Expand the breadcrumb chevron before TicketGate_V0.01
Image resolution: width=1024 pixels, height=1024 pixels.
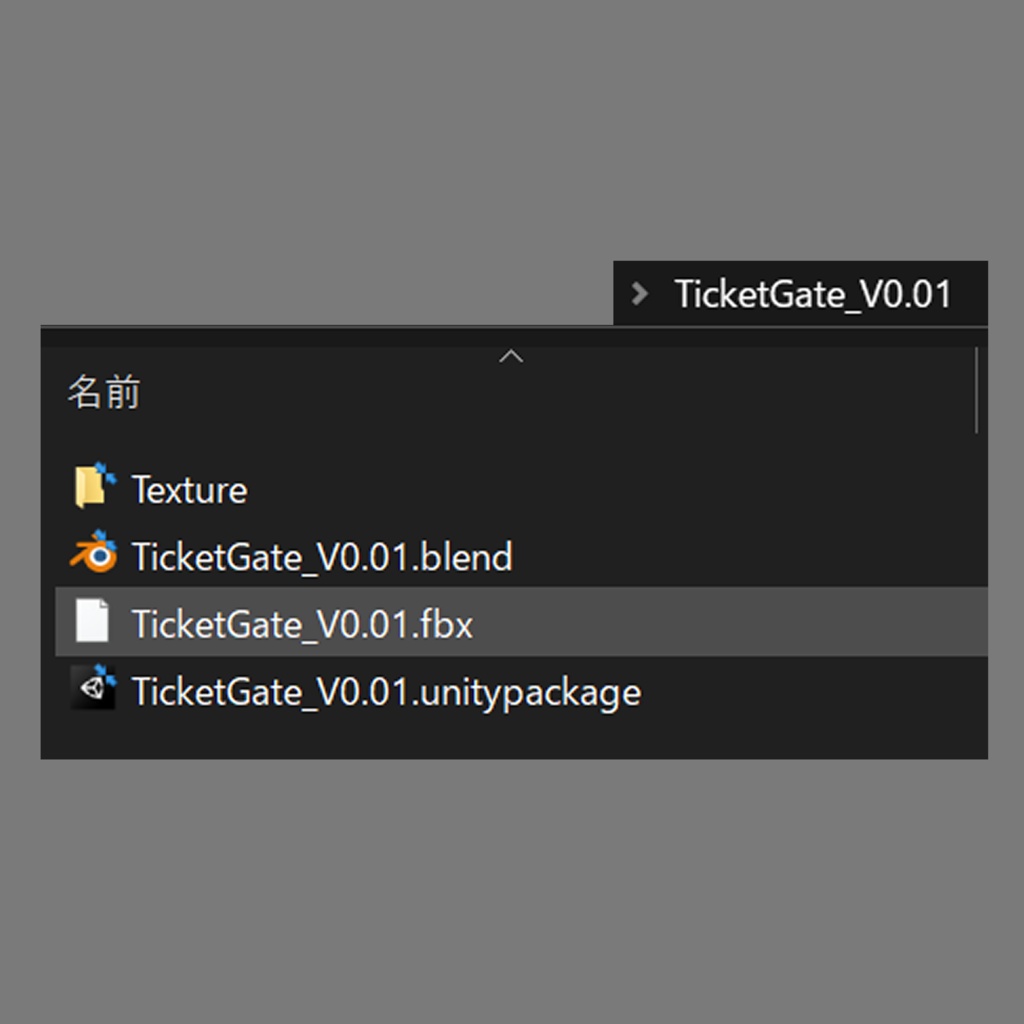point(640,294)
